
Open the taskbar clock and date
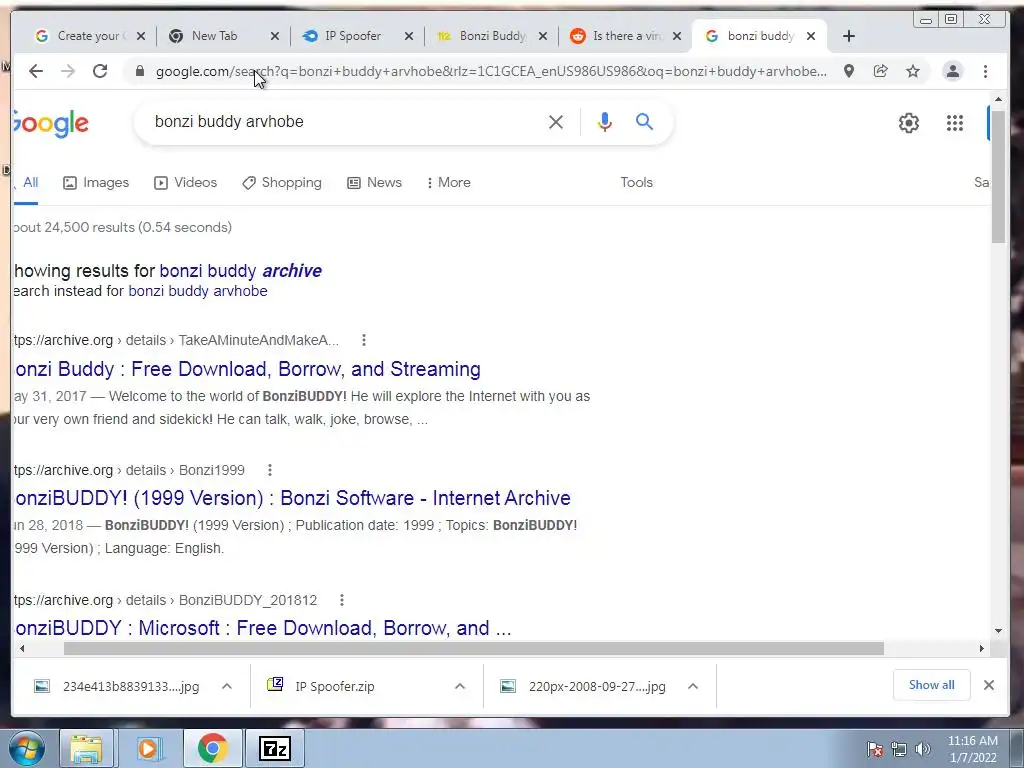972,749
